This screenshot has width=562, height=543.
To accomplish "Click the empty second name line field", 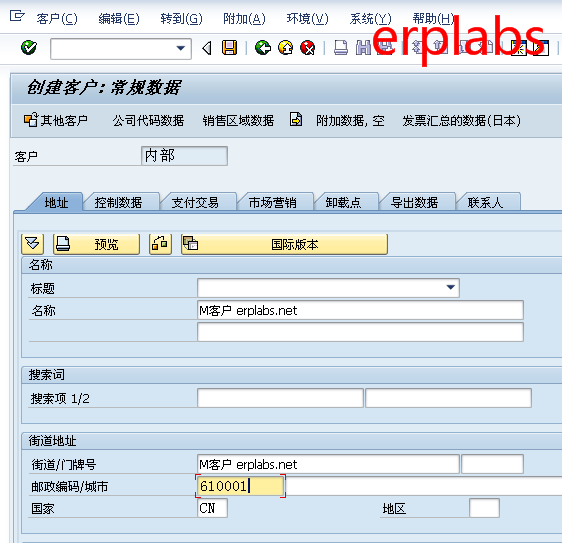I will pyautogui.click(x=360, y=332).
